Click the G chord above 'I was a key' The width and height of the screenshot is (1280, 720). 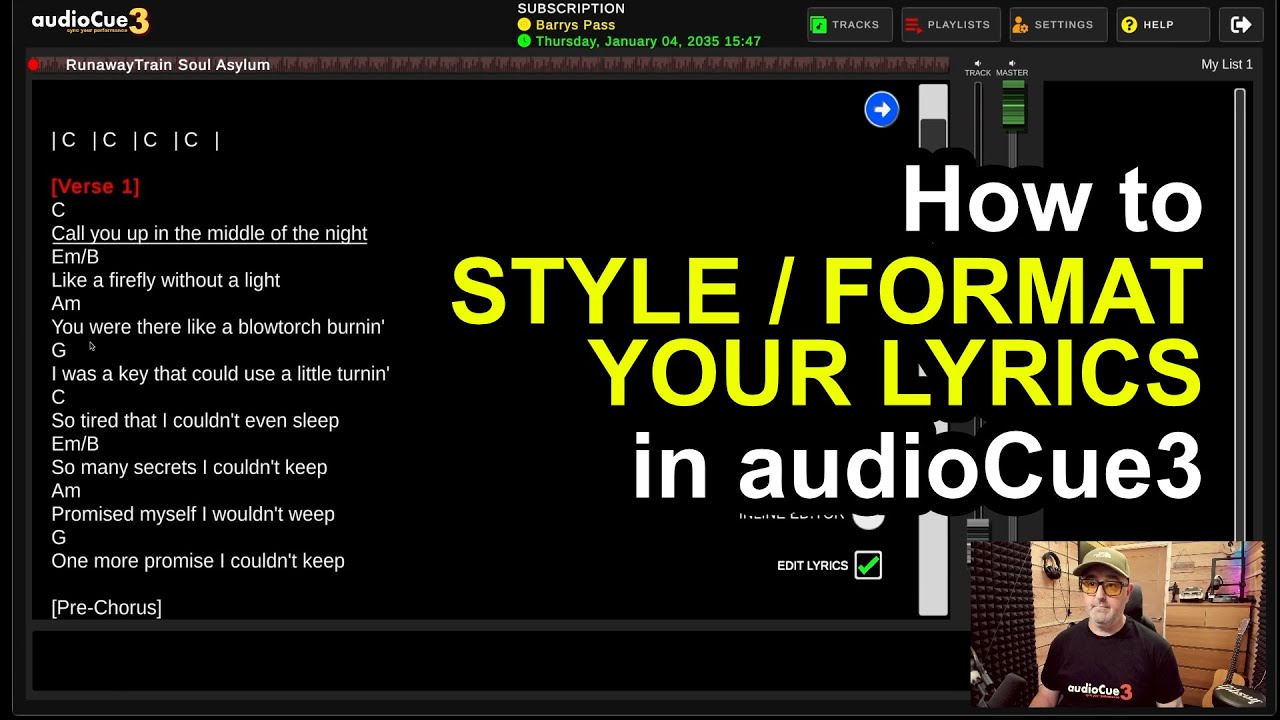(x=59, y=350)
